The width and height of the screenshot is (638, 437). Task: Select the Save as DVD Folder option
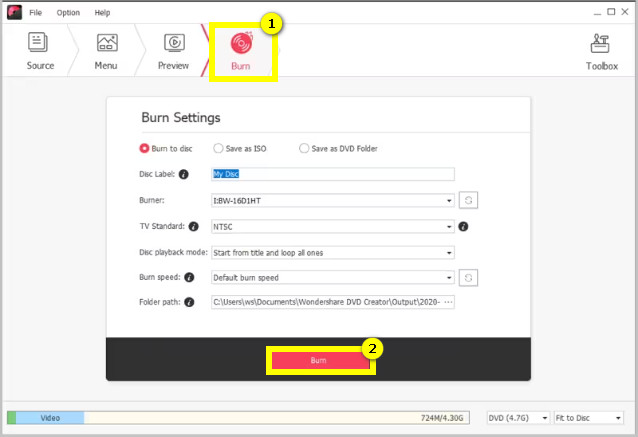[339, 149]
